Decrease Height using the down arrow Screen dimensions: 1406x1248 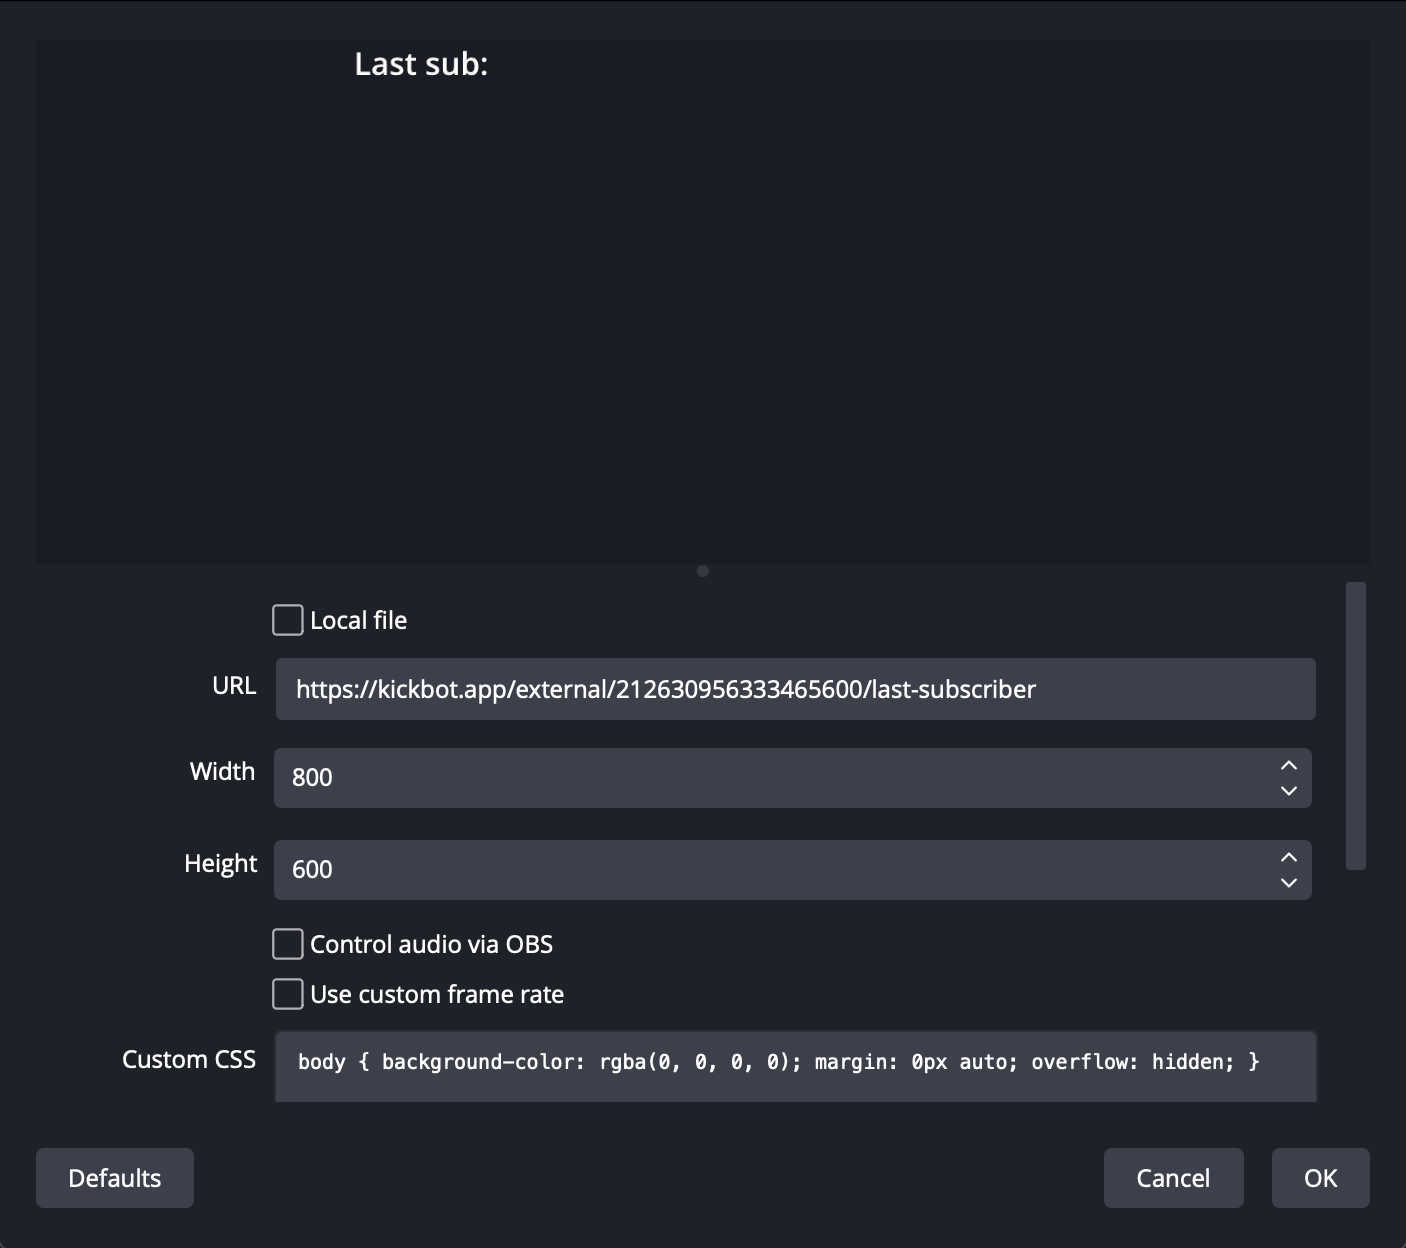coord(1289,883)
